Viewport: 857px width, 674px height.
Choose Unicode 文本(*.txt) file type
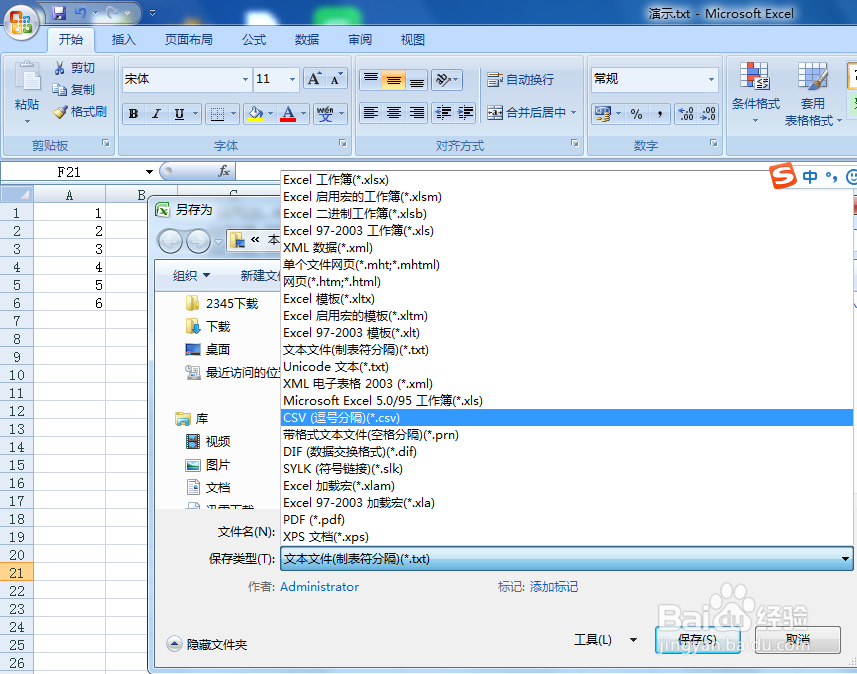pos(567,367)
